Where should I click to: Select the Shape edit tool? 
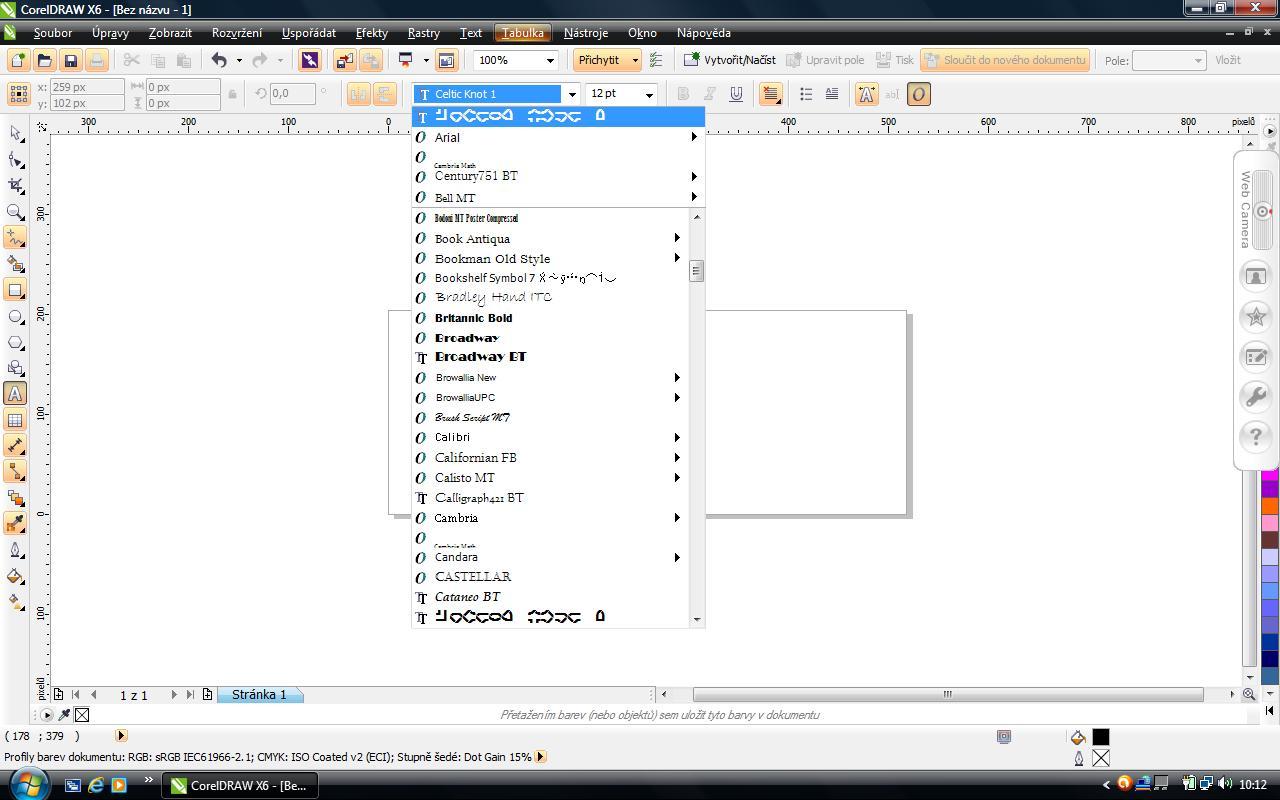[15, 160]
